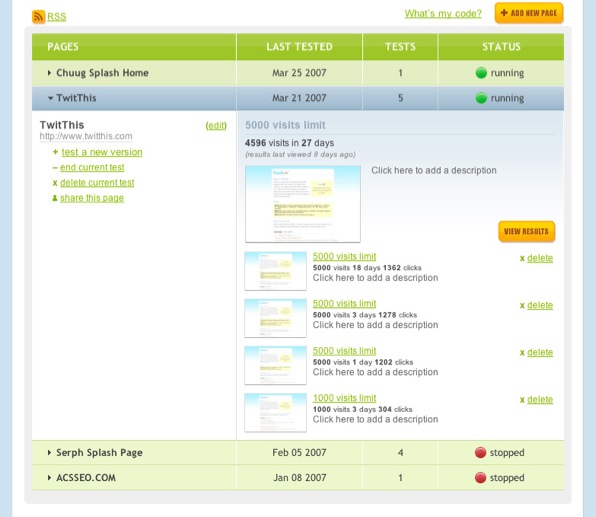This screenshot has height=517, width=596.
Task: Delete the 1000 visits limit test
Action: point(540,400)
